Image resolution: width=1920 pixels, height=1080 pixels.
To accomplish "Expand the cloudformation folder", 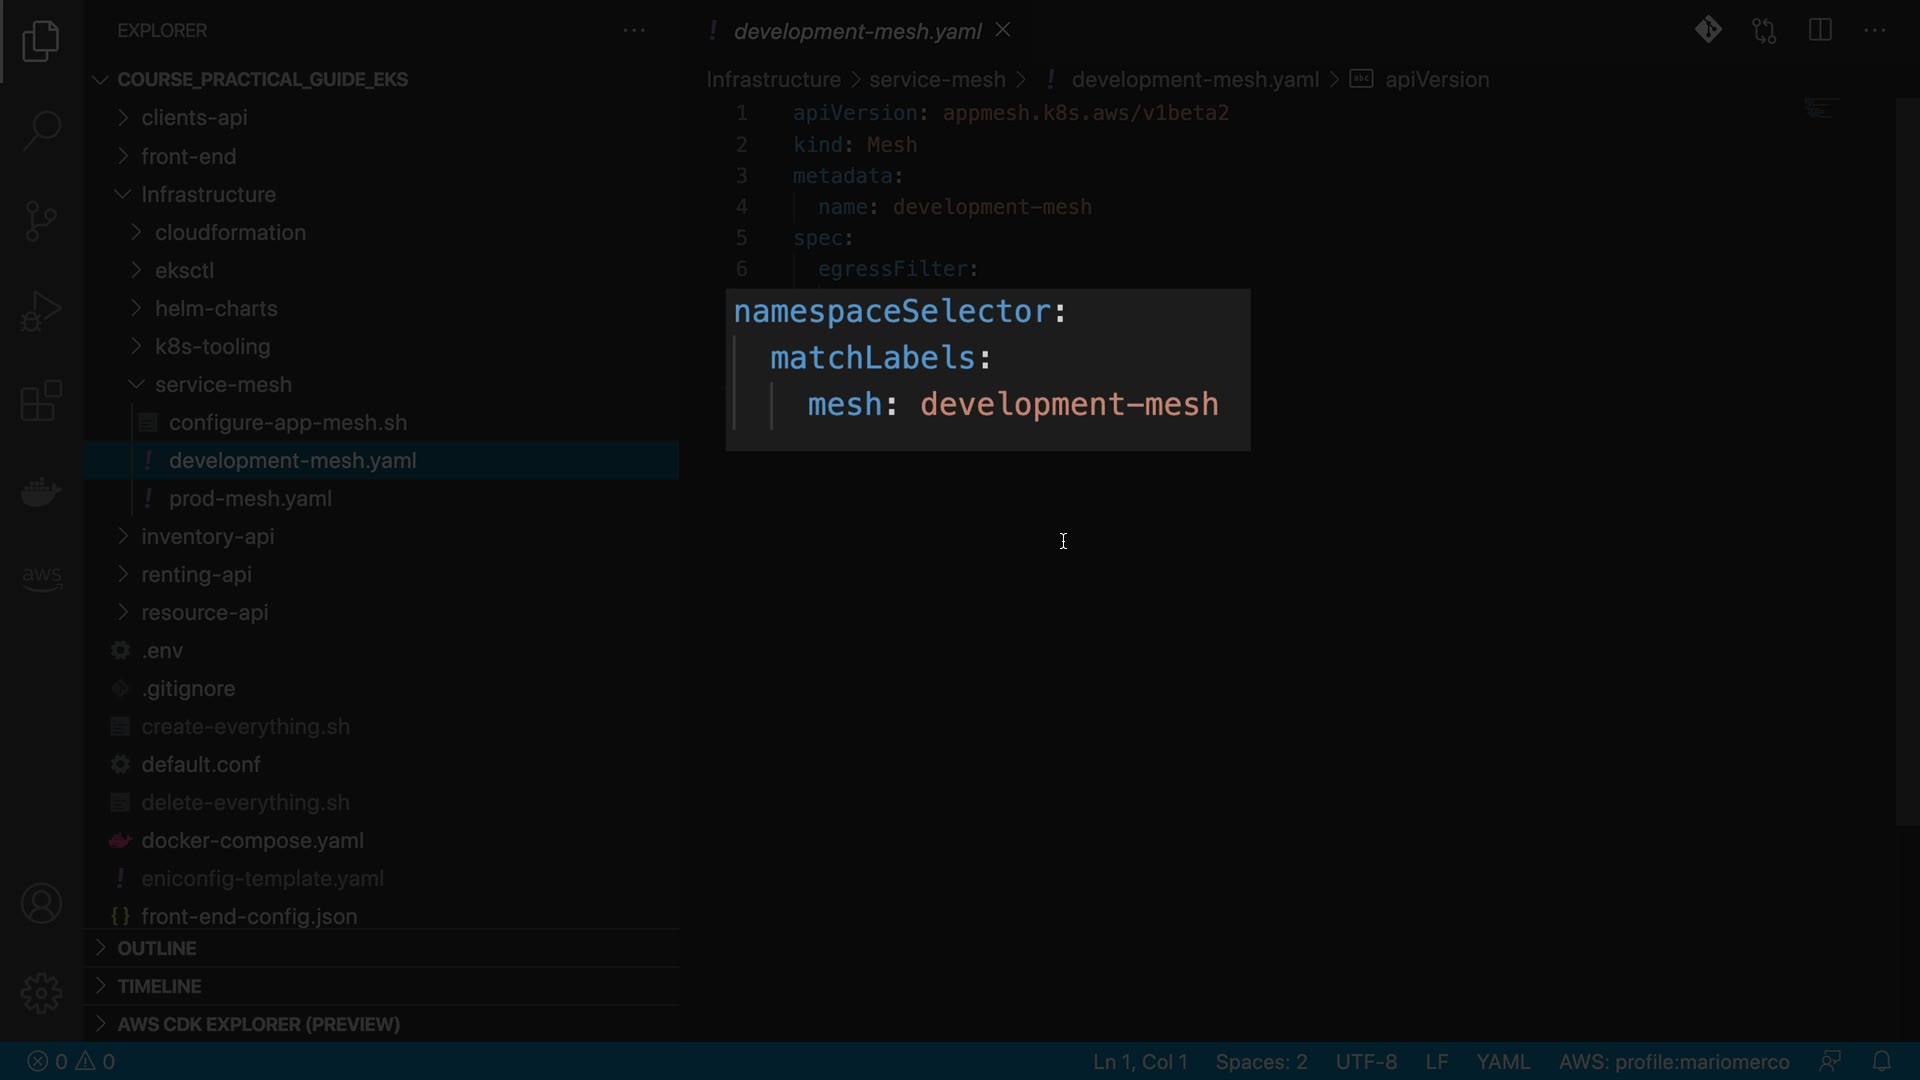I will pyautogui.click(x=230, y=232).
